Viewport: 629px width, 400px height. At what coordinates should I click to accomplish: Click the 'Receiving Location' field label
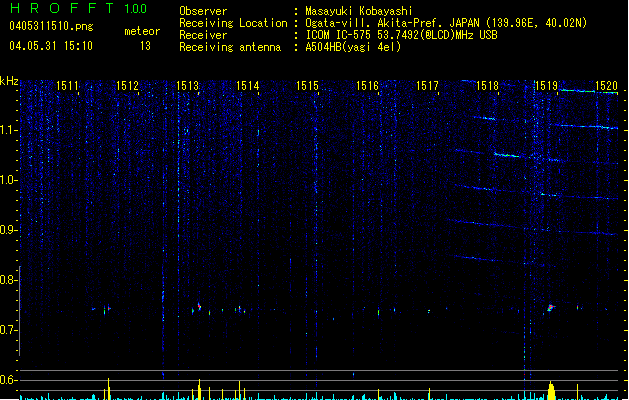click(233, 23)
